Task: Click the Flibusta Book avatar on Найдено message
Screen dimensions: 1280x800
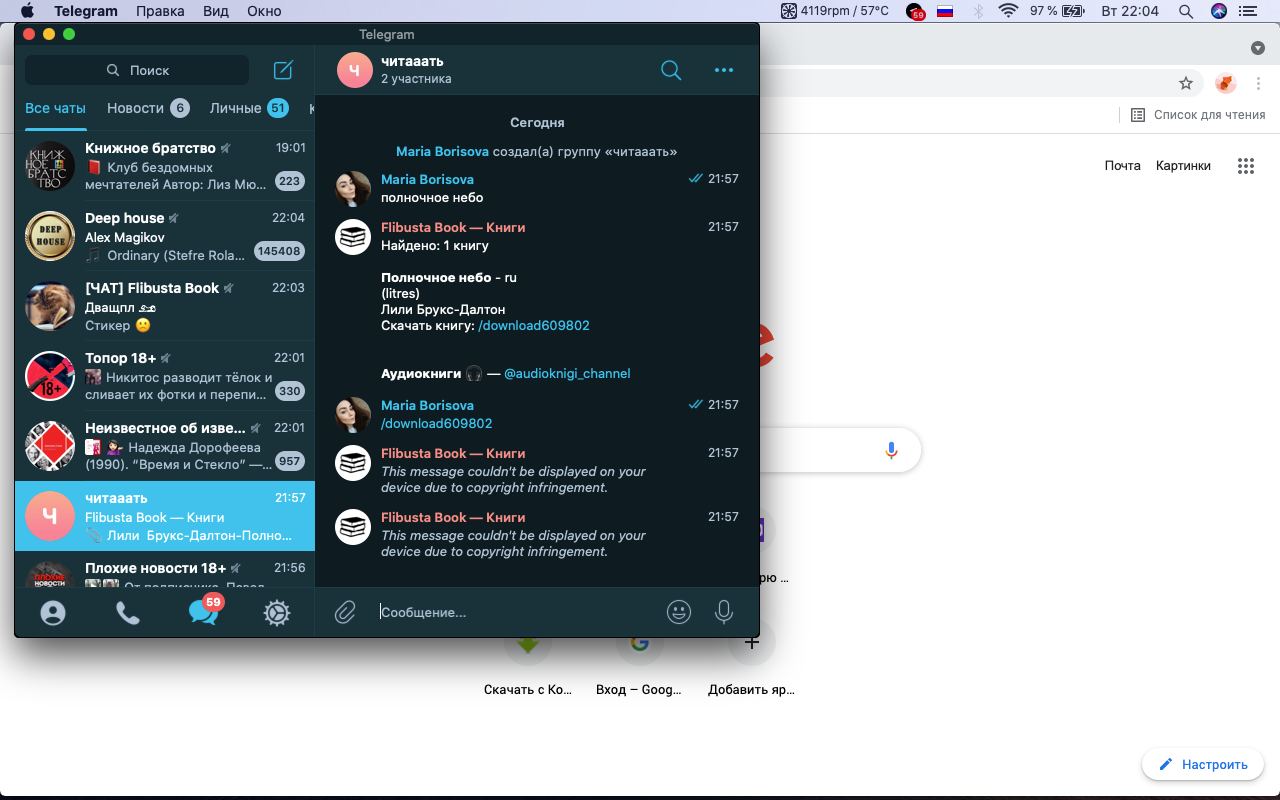Action: coord(353,237)
